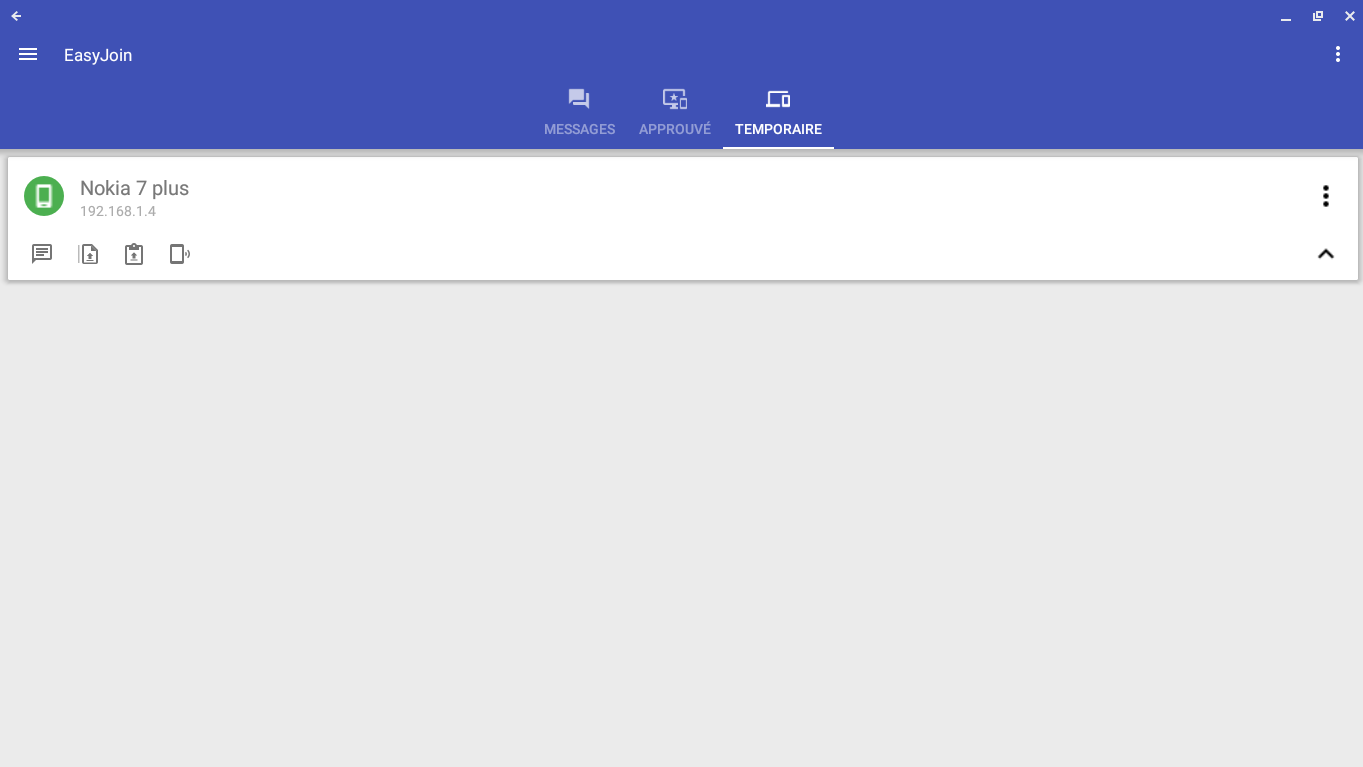
Task: Select the Temporaire tab
Action: coord(778,112)
